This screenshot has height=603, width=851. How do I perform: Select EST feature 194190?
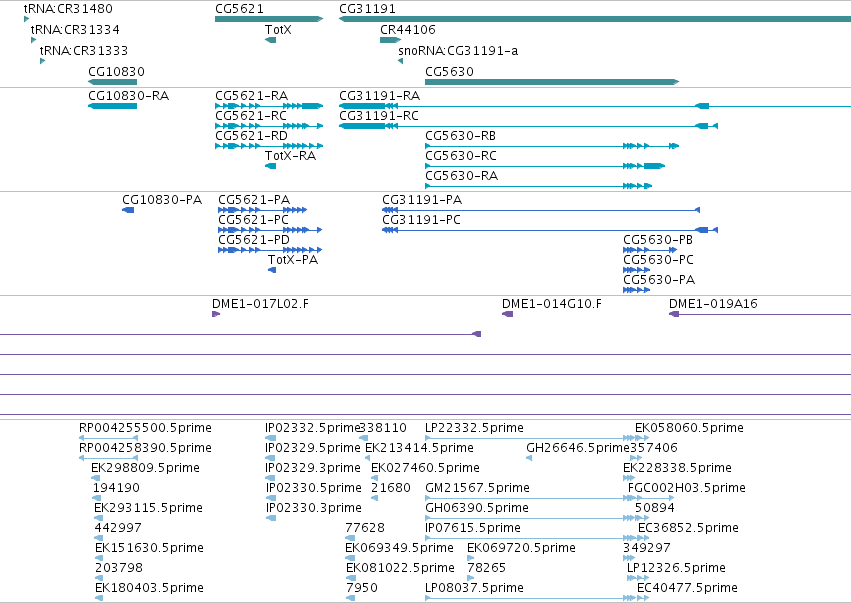98,499
